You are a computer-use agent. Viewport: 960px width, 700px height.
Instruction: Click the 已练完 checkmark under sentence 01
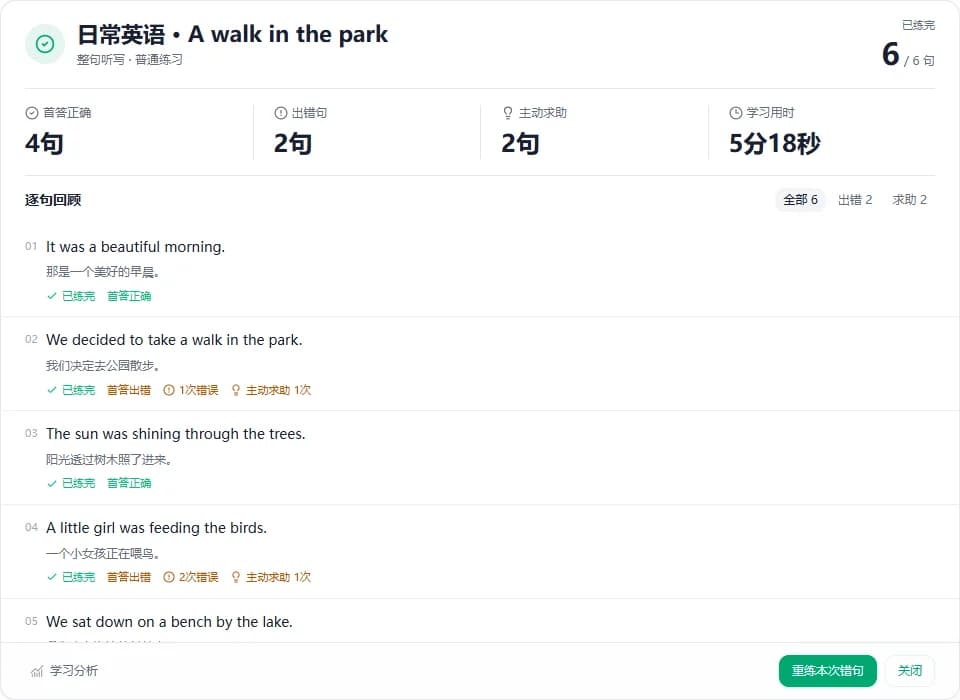click(52, 296)
